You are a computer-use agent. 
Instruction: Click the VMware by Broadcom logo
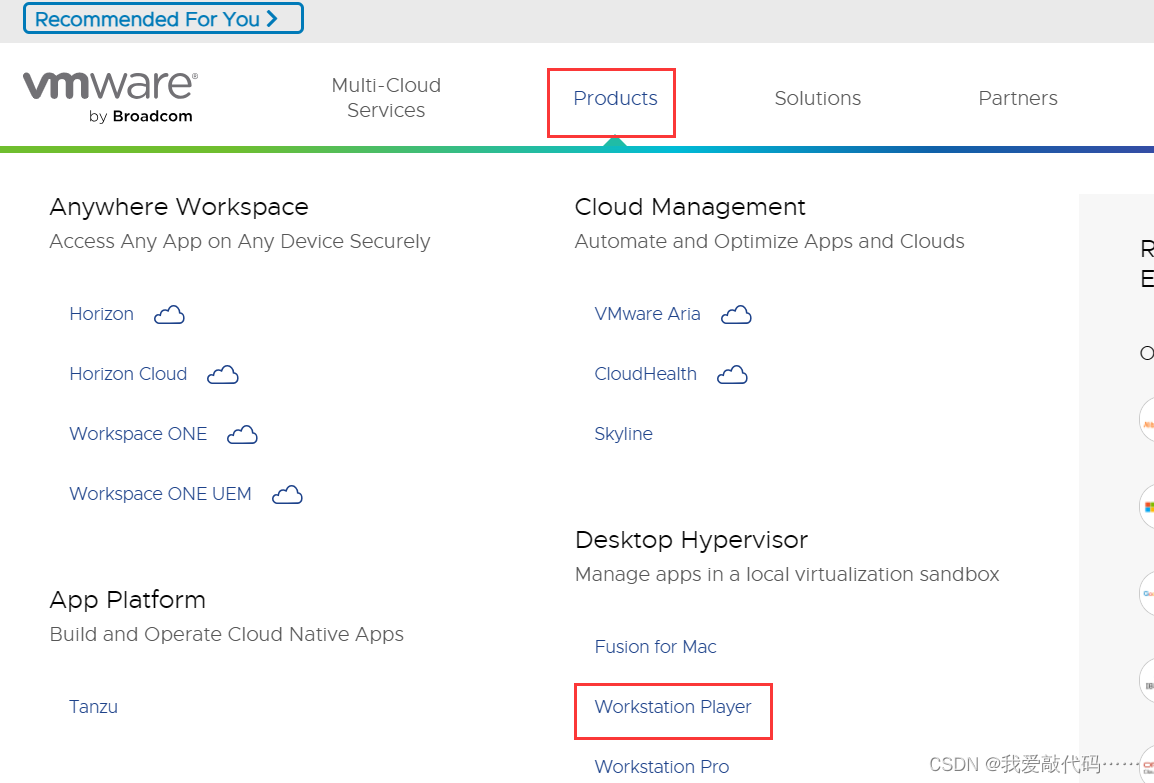[110, 98]
